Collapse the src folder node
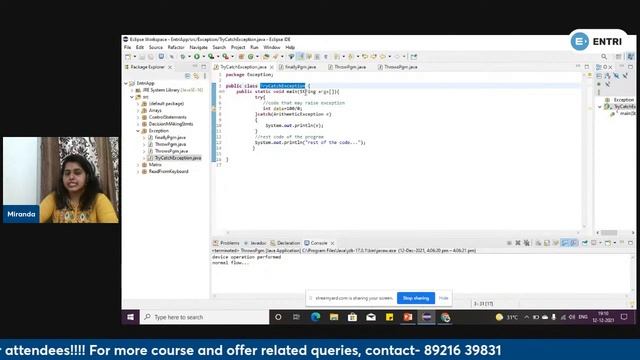This screenshot has height=360, width=640. pyautogui.click(x=132, y=97)
